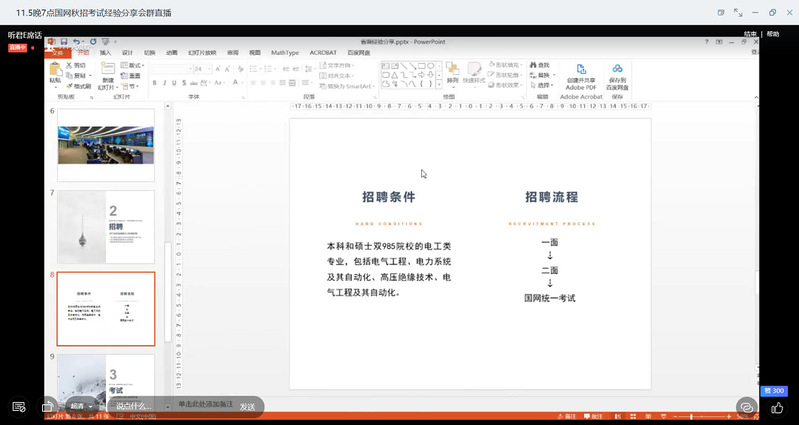Click the End (结束) link at top right
The width and height of the screenshot is (799, 425).
tap(750, 33)
